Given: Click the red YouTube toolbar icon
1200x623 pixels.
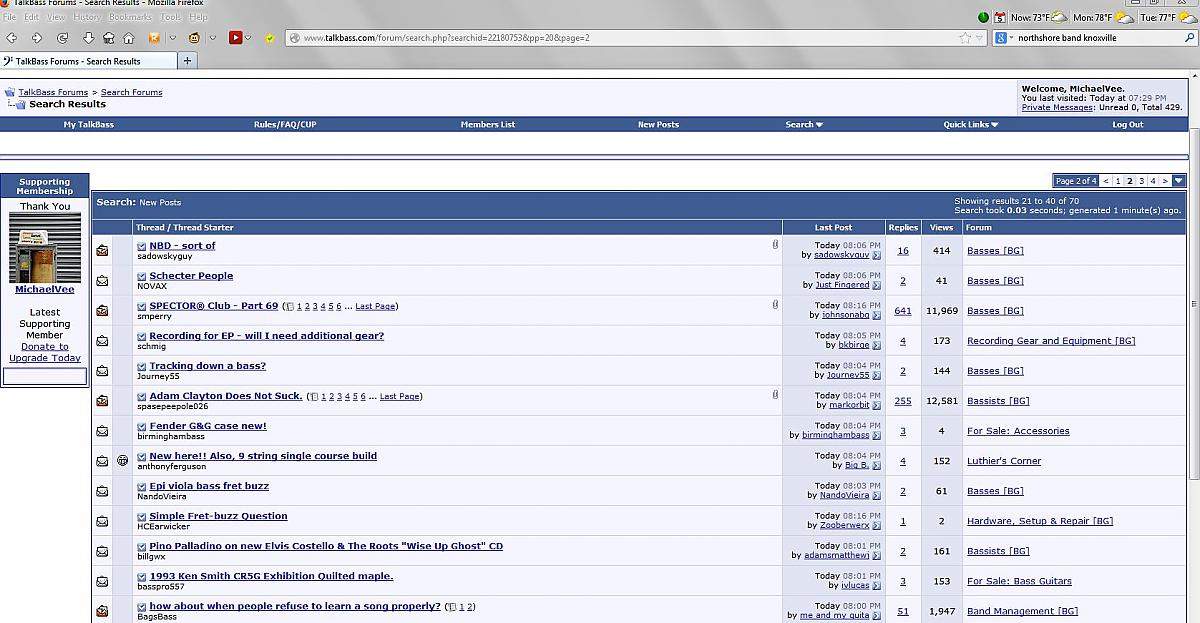Looking at the screenshot, I should [236, 38].
